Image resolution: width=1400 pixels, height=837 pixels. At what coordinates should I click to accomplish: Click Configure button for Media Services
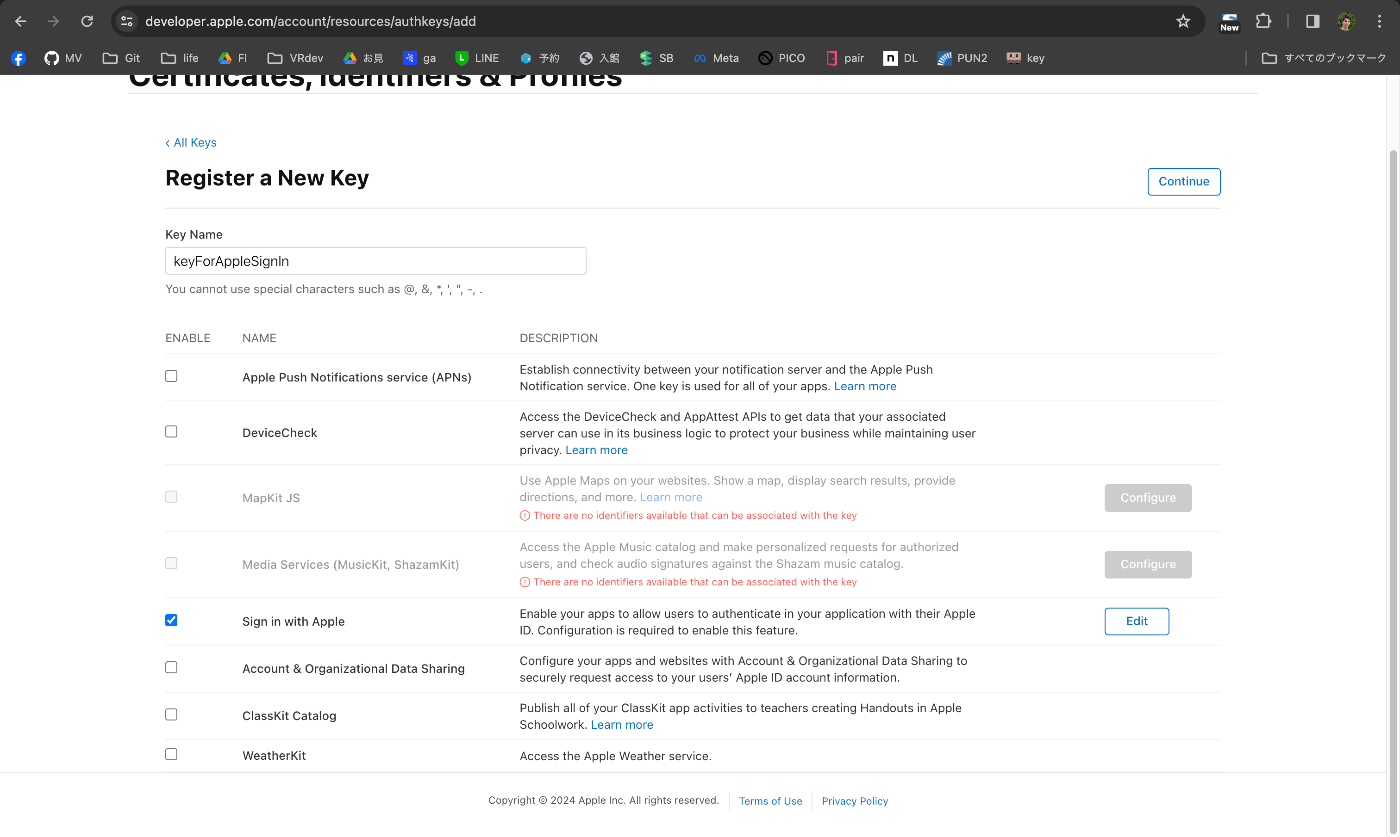tap(1148, 564)
